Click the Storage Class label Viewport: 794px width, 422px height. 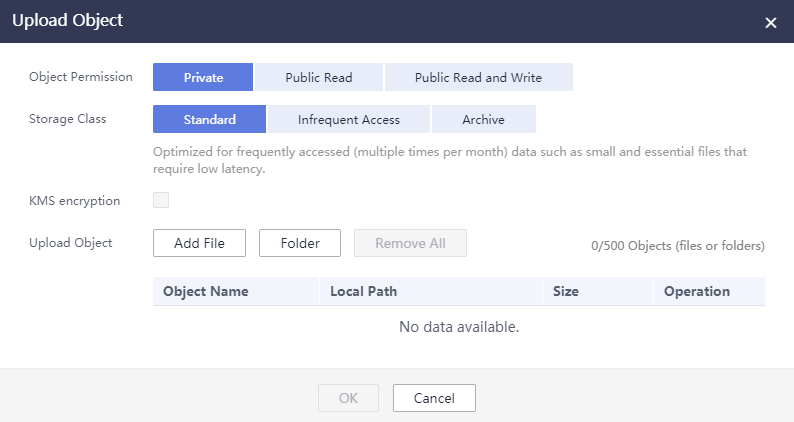click(67, 119)
